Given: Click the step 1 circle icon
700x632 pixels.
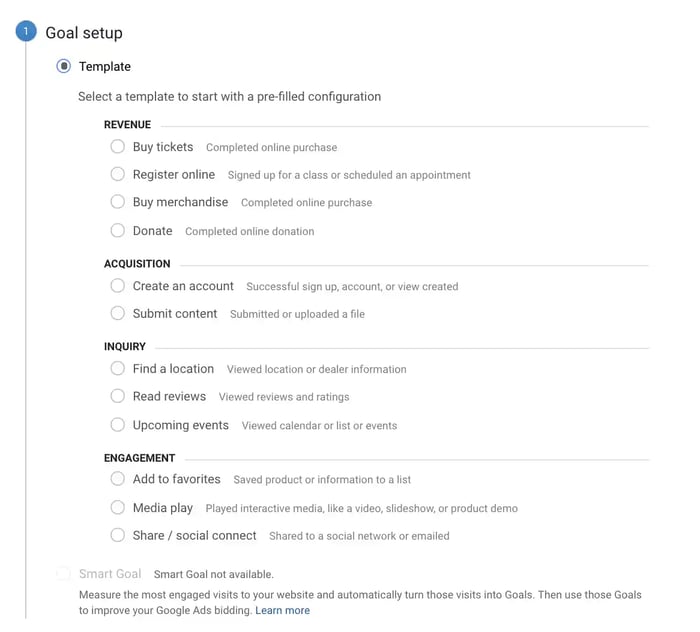Looking at the screenshot, I should point(26,32).
